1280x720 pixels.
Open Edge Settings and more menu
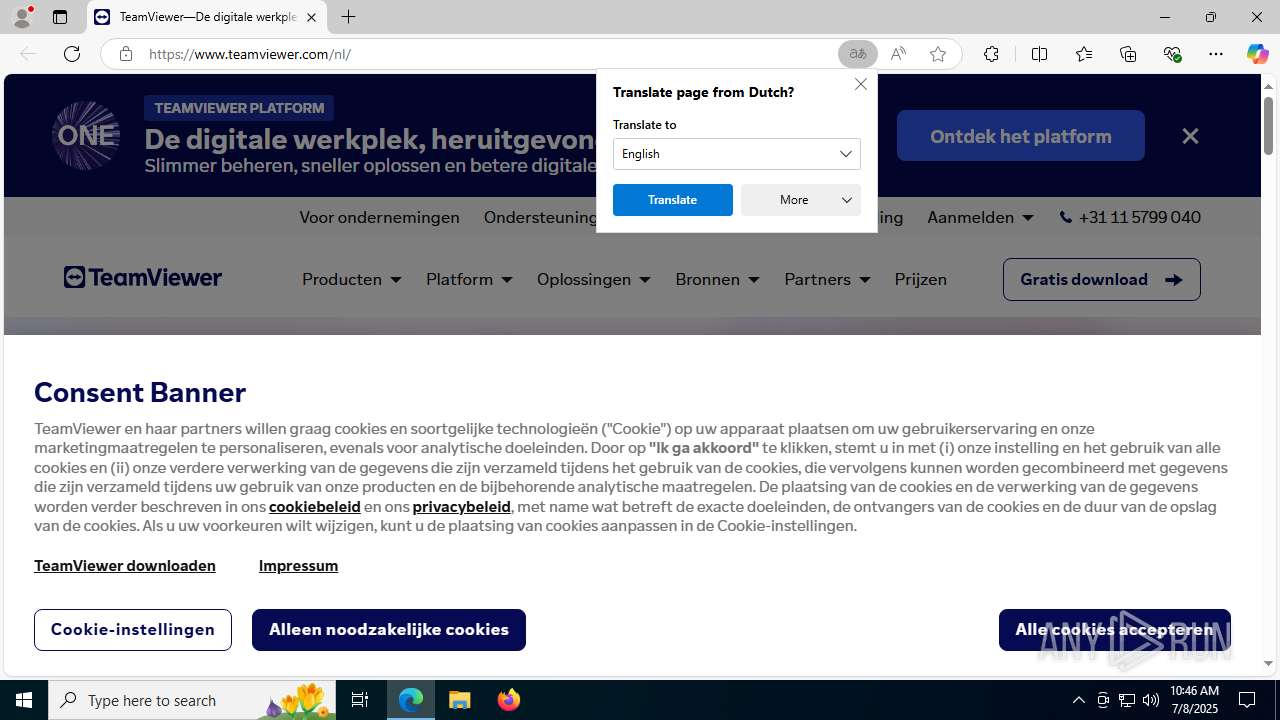click(x=1216, y=54)
